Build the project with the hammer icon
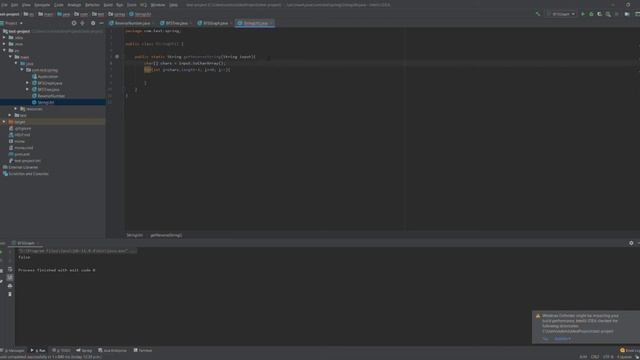This screenshot has width=640, height=360. pyautogui.click(x=538, y=14)
